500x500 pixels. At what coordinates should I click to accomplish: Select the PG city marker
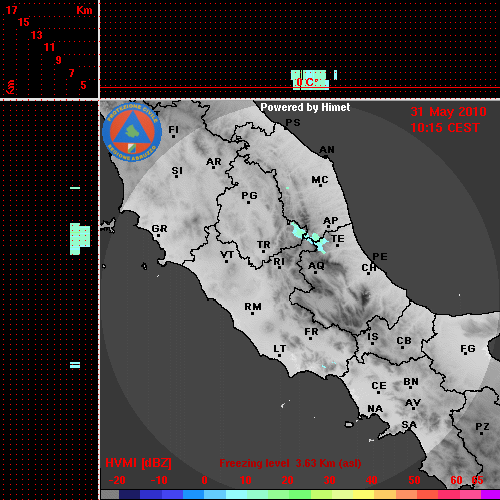[x=248, y=202]
